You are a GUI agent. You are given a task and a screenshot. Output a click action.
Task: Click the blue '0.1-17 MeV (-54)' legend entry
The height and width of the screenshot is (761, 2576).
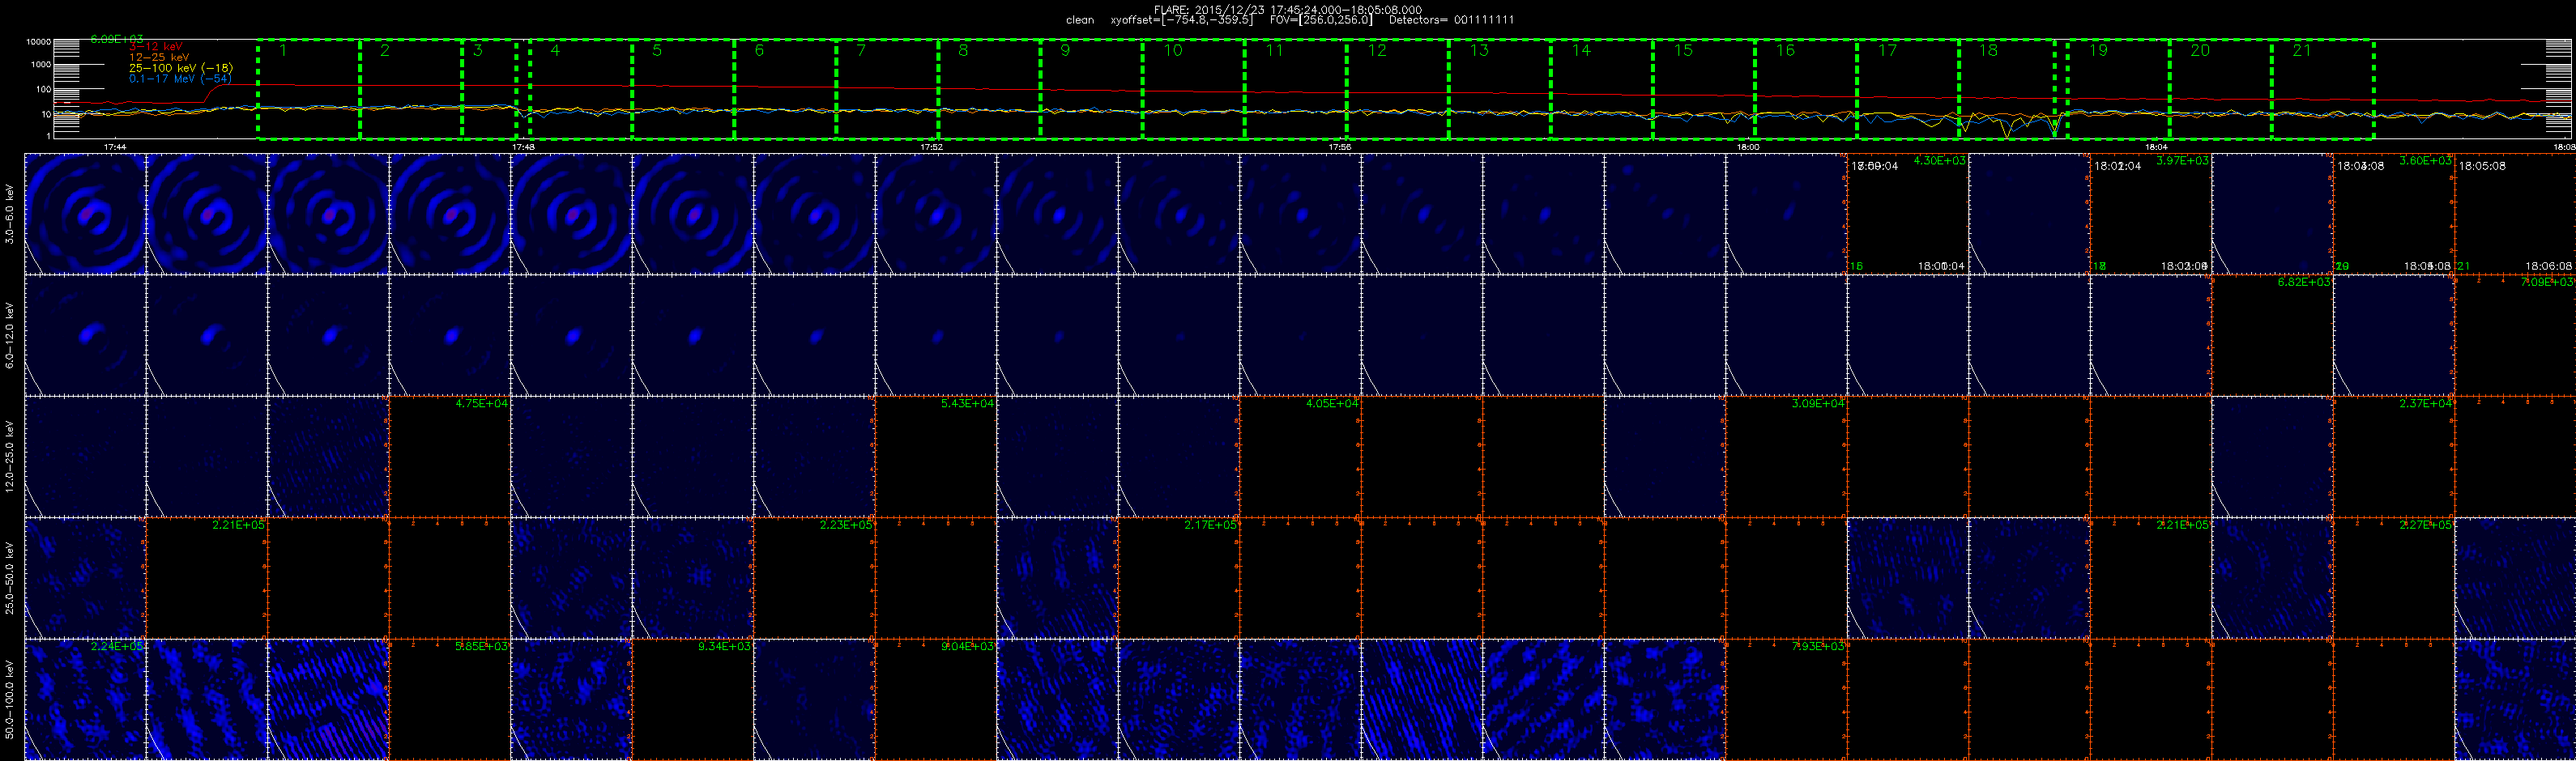coord(180,78)
